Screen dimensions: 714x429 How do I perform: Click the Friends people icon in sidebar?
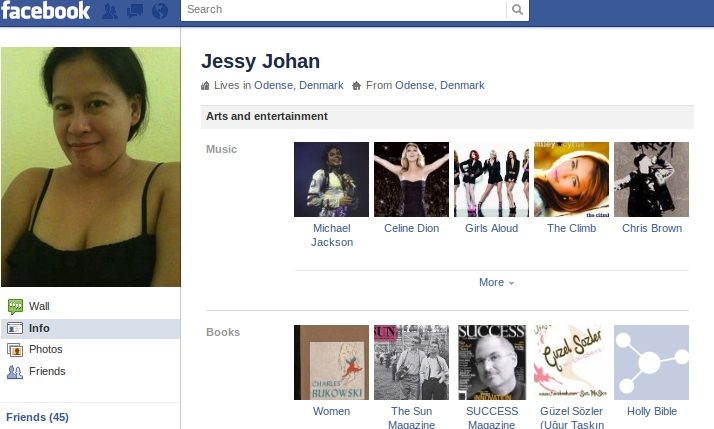pos(15,372)
